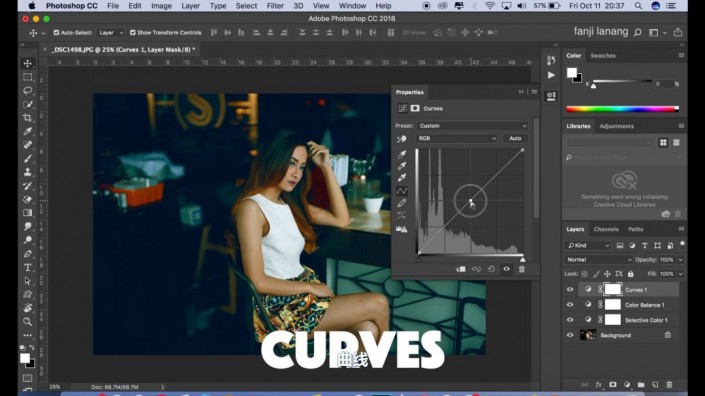This screenshot has height=396, width=705.
Task: Select the Clone Stamp tool
Action: (x=28, y=172)
